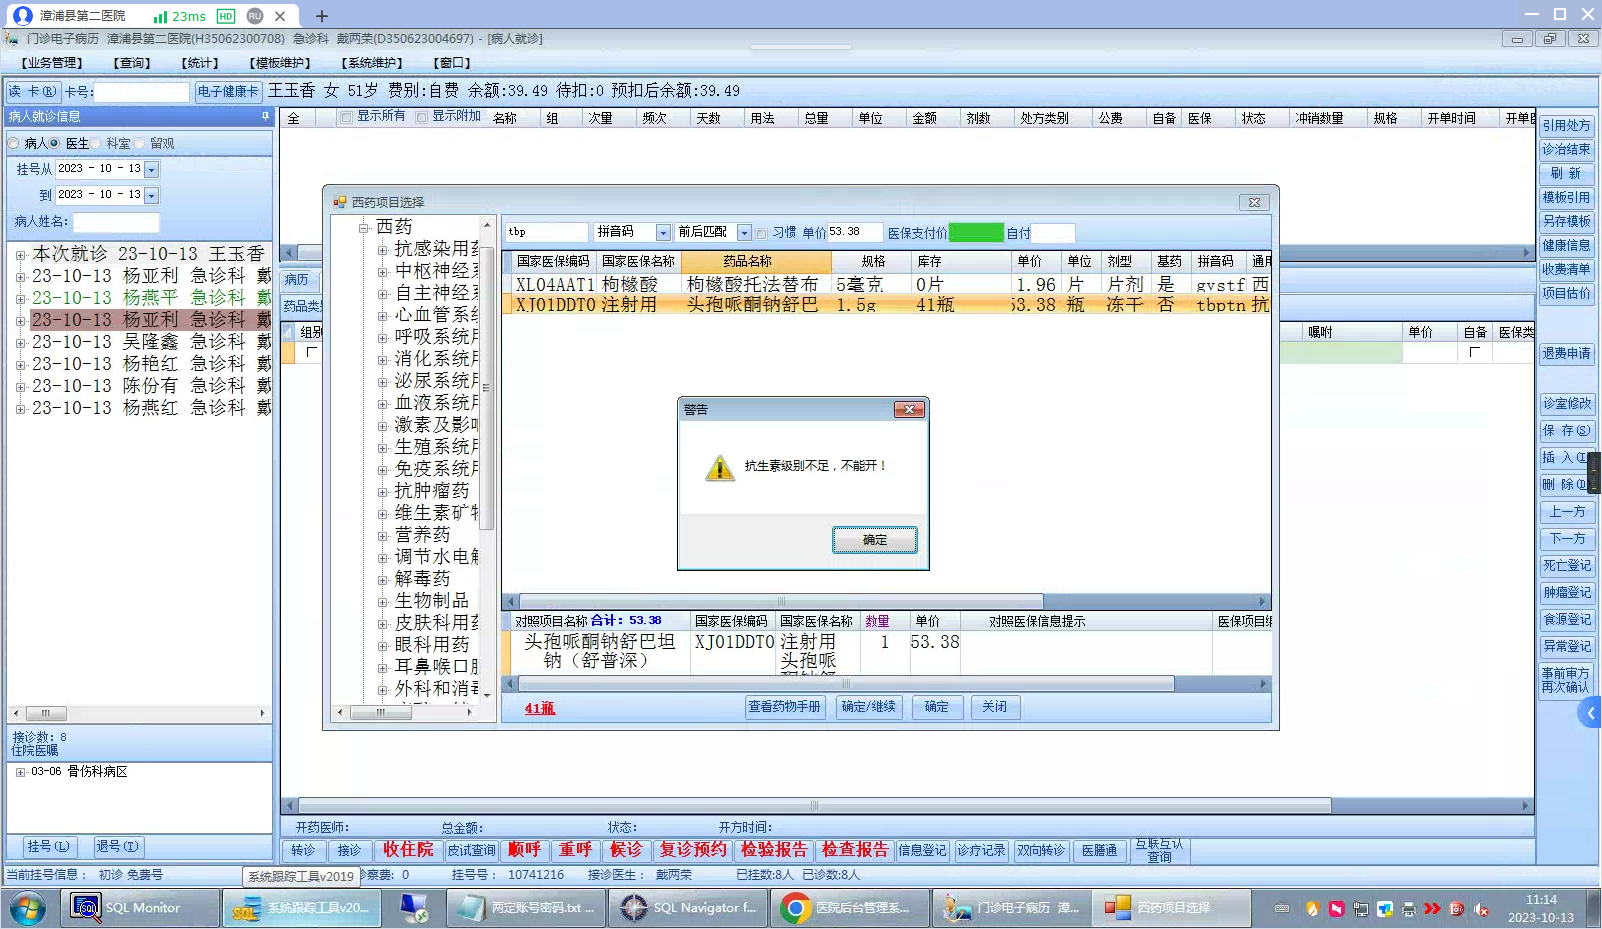This screenshot has height=929, width=1602.
Task: Open the 前后匹配 match mode dropdown
Action: 744,232
